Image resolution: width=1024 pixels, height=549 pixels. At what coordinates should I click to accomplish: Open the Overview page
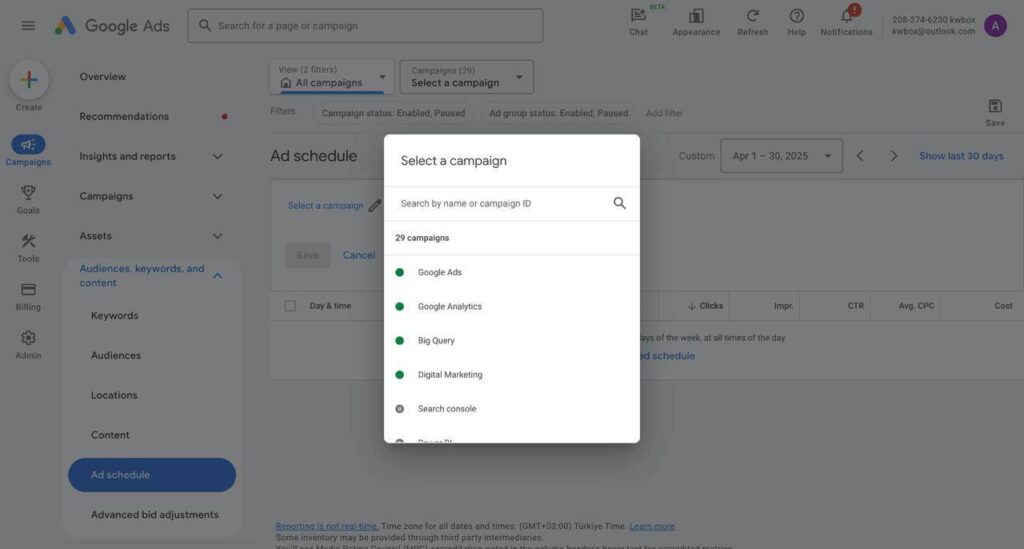tap(103, 76)
